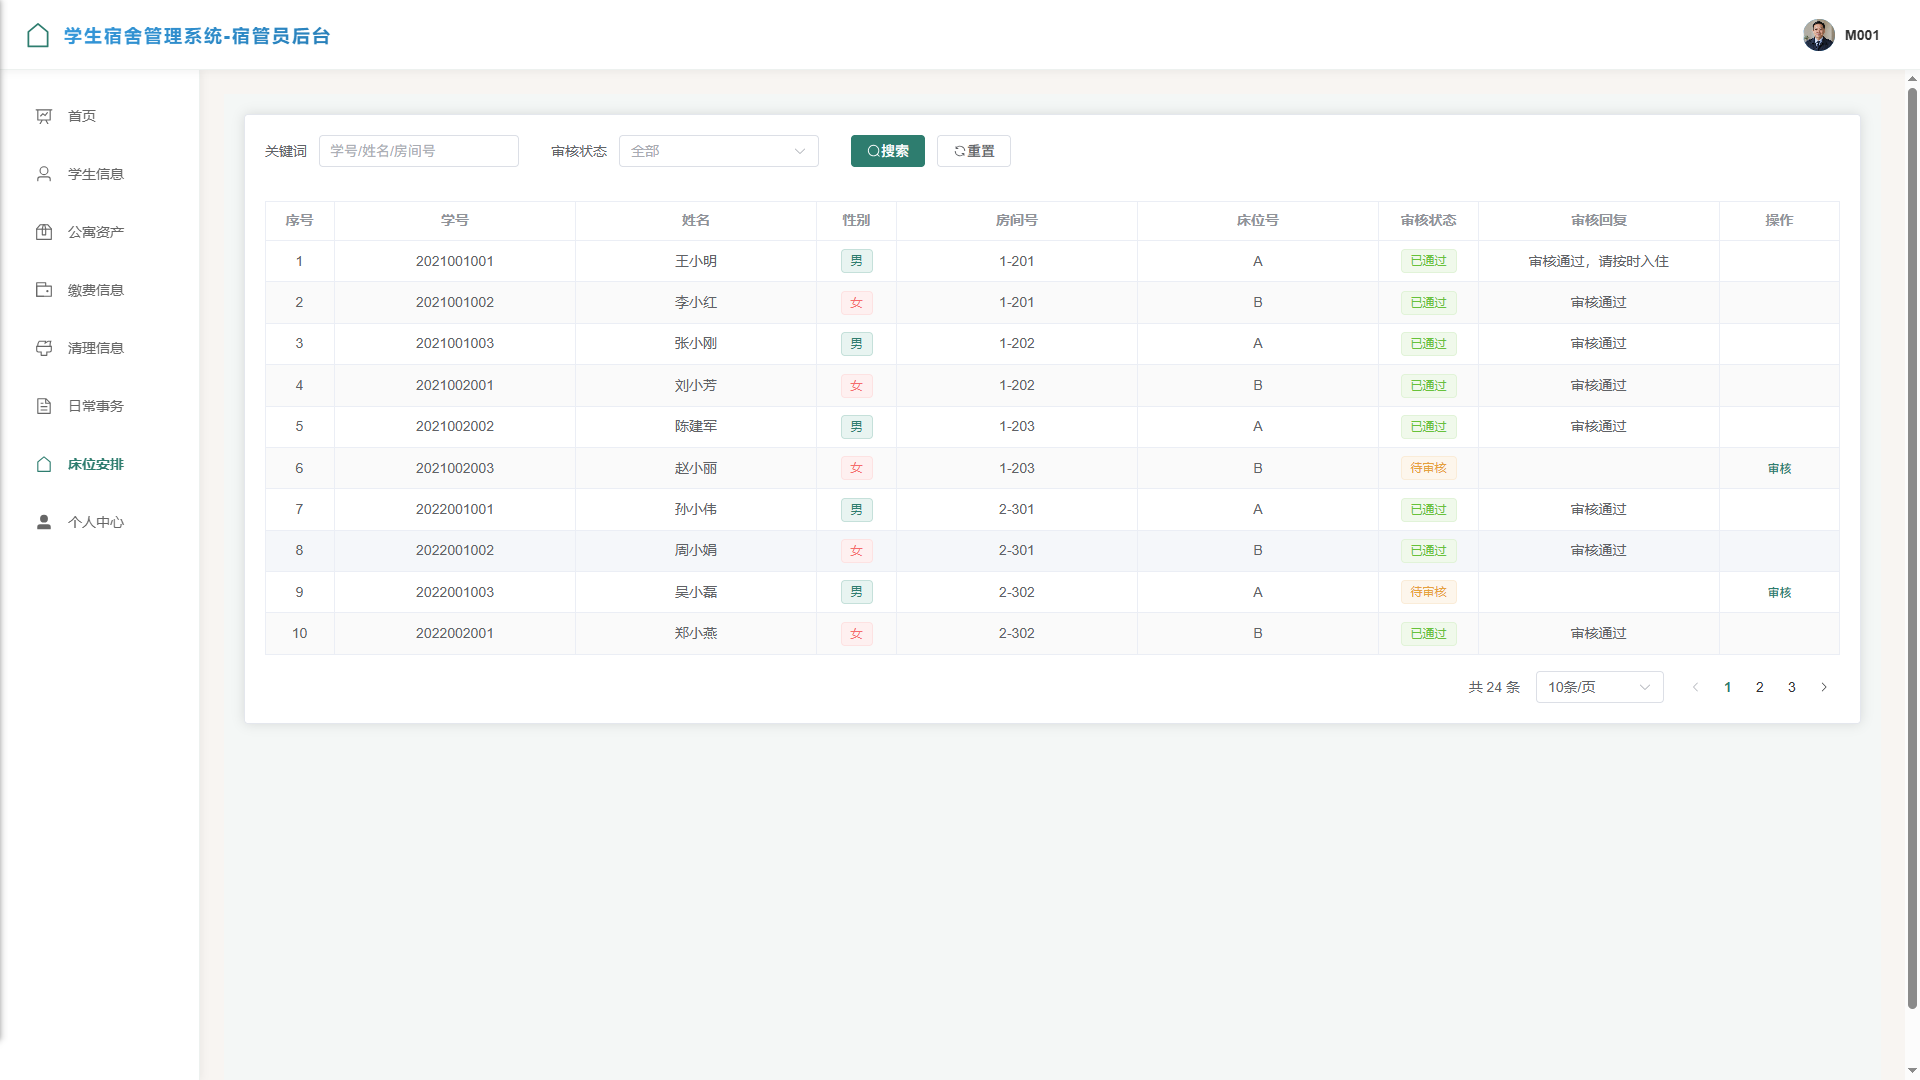
Task: Click the 已通过 tag in 王小明's row
Action: [1428, 261]
